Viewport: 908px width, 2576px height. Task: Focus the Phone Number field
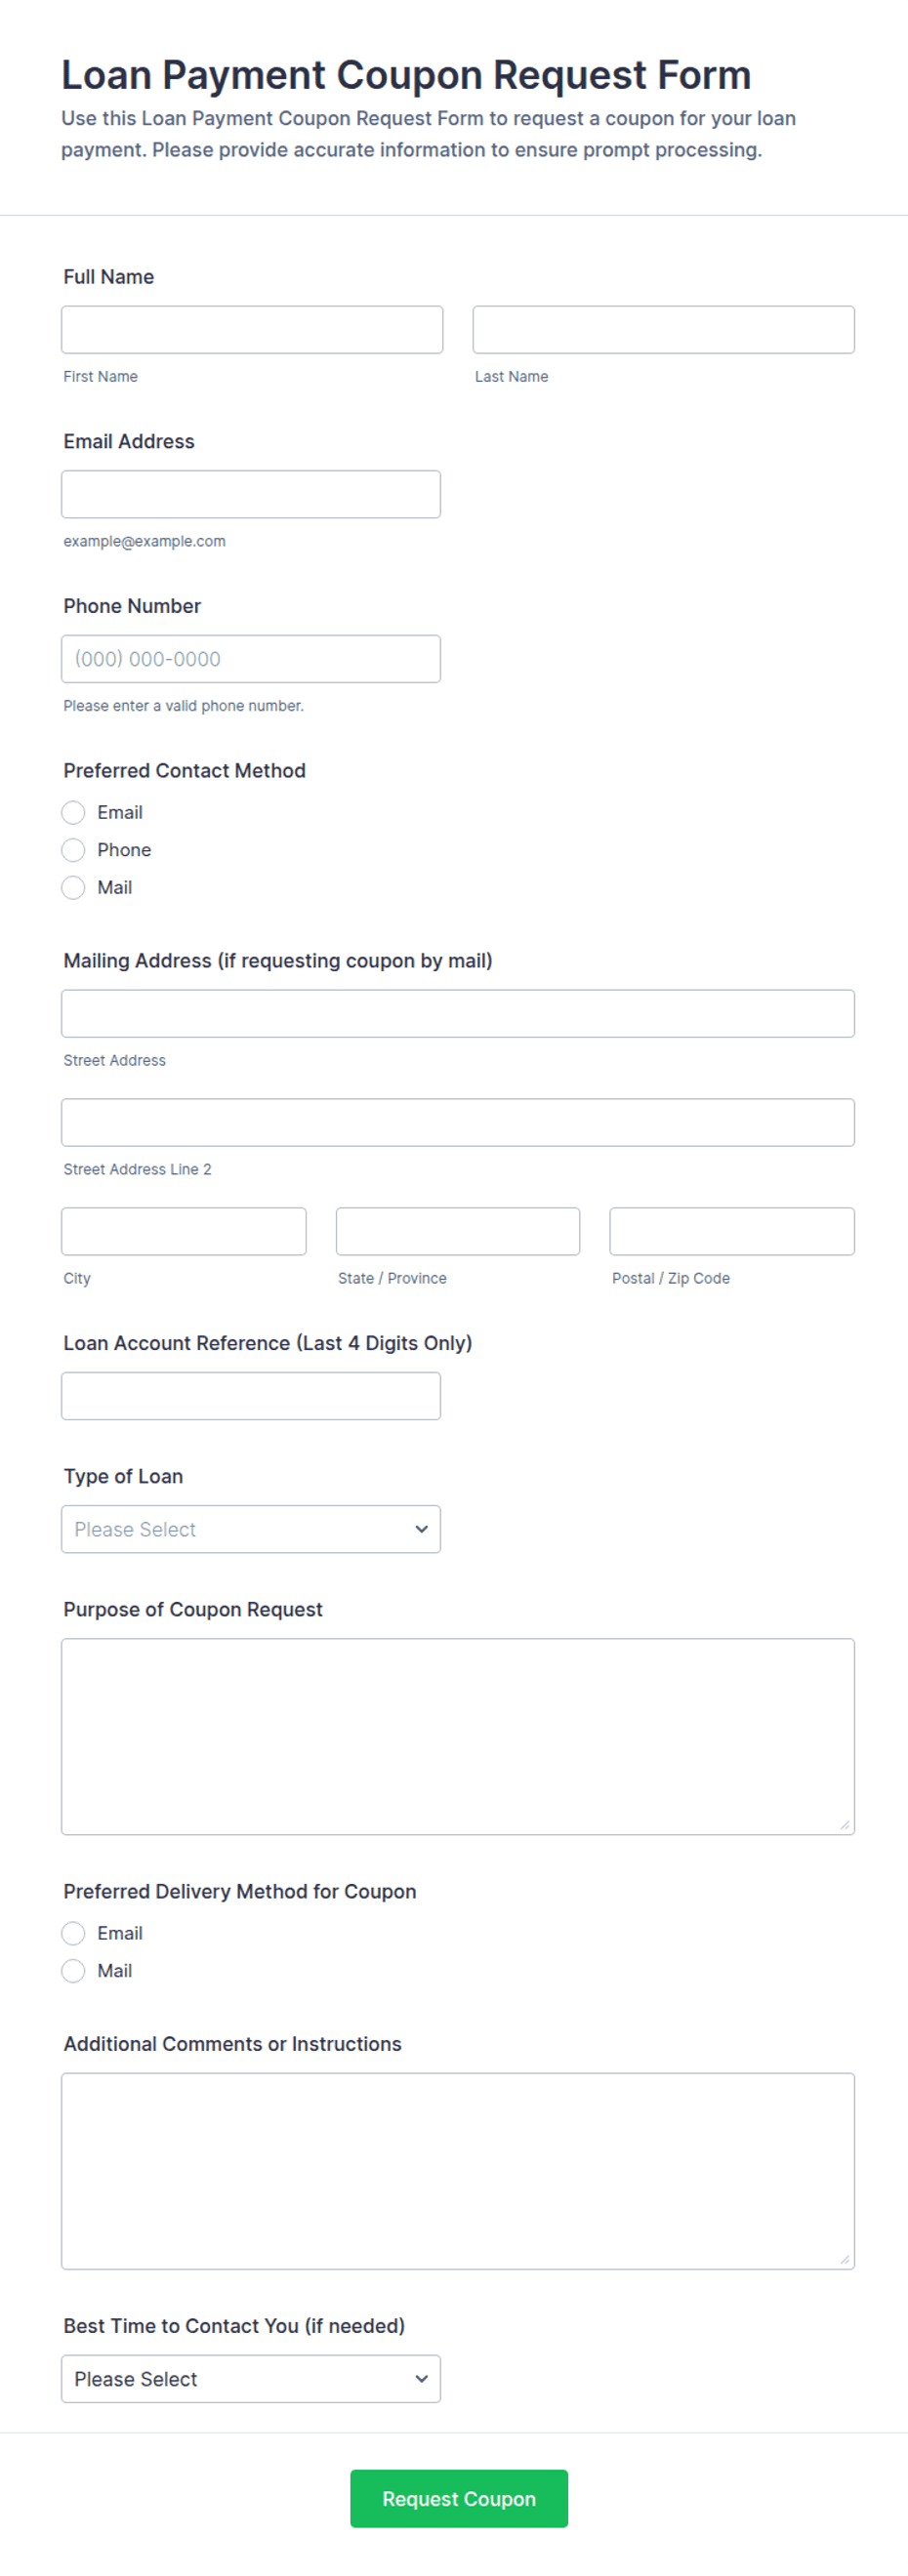pyautogui.click(x=251, y=659)
